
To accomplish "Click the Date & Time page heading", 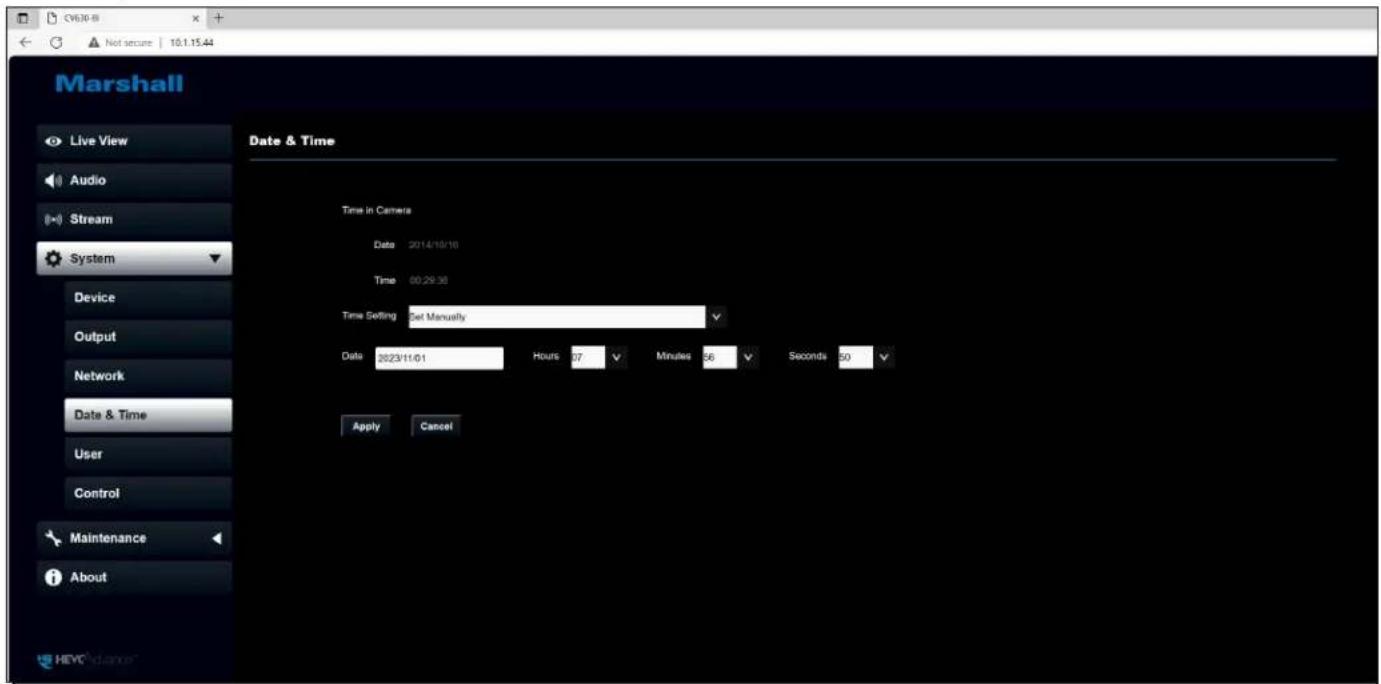I will click(x=291, y=141).
